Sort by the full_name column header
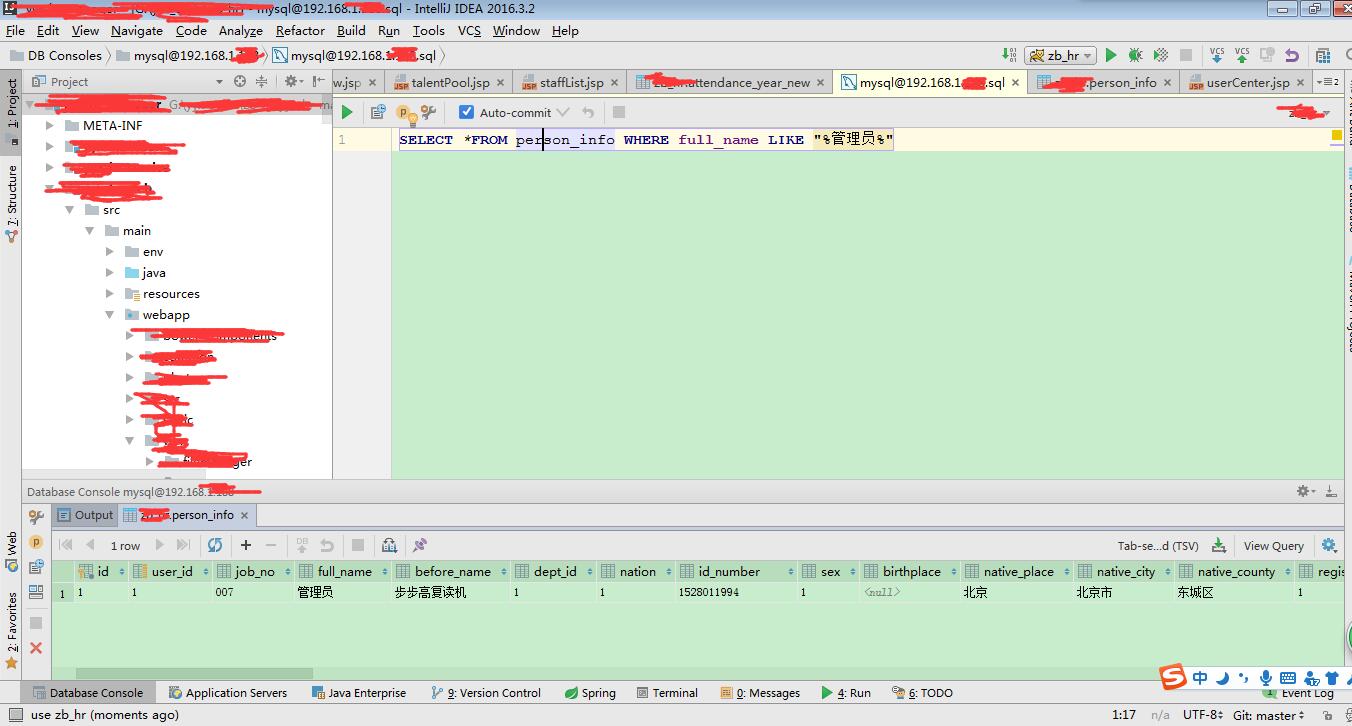 click(x=344, y=572)
